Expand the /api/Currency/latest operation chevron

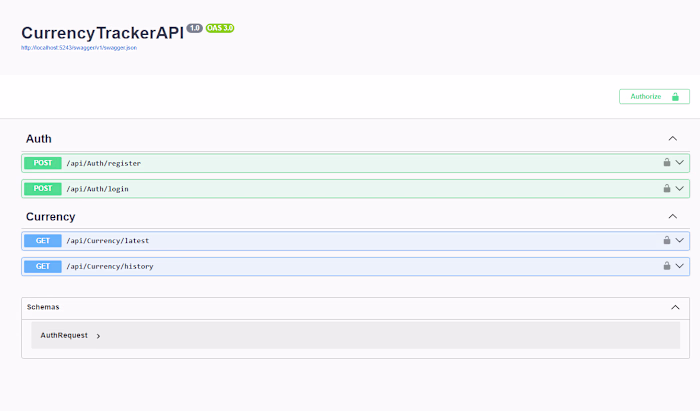click(x=679, y=240)
